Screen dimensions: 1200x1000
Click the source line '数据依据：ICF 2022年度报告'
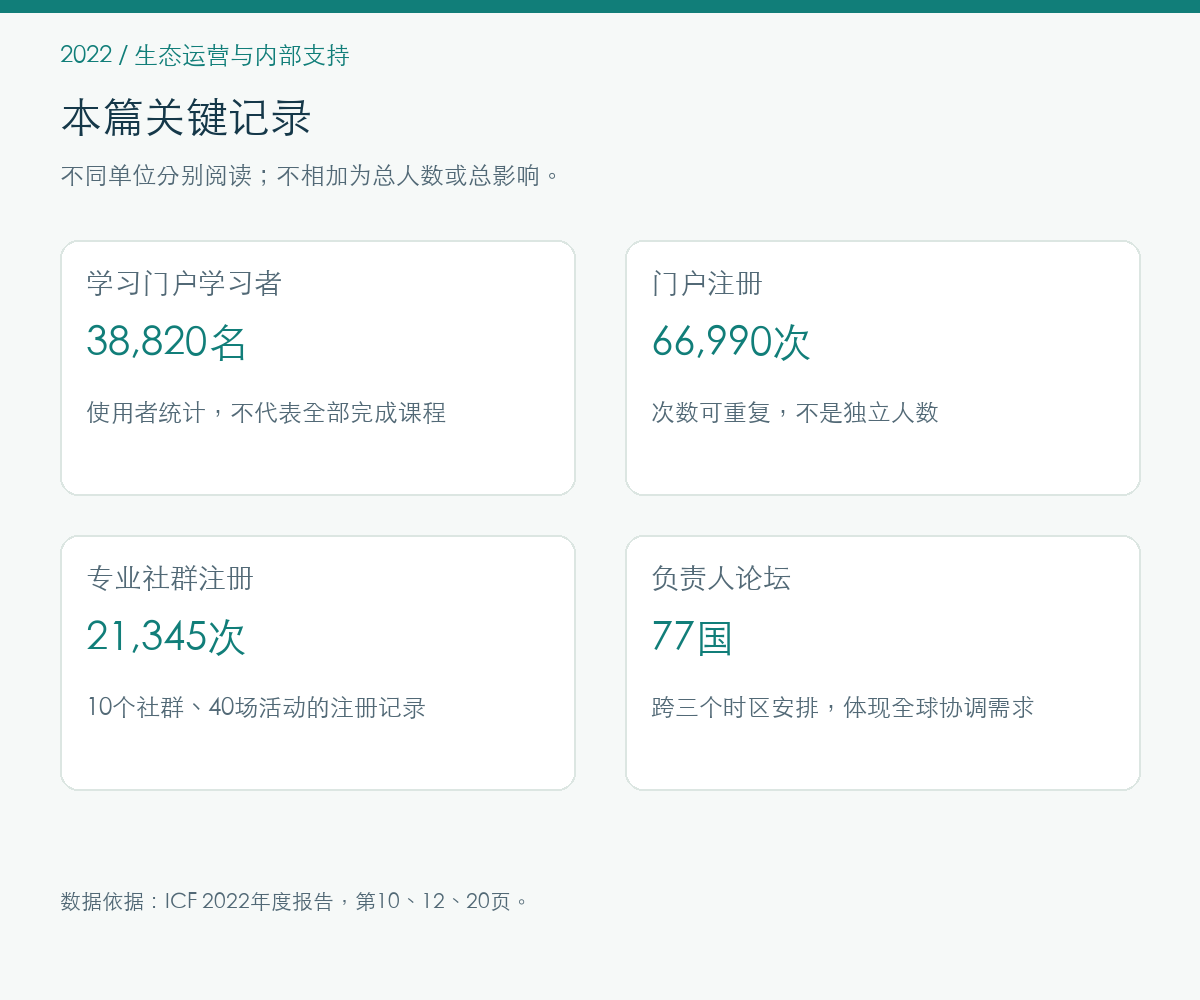point(197,901)
